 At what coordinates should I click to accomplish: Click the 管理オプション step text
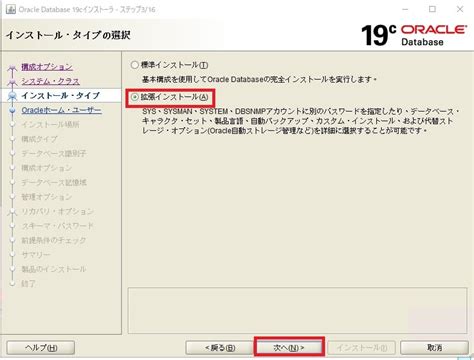pos(47,197)
